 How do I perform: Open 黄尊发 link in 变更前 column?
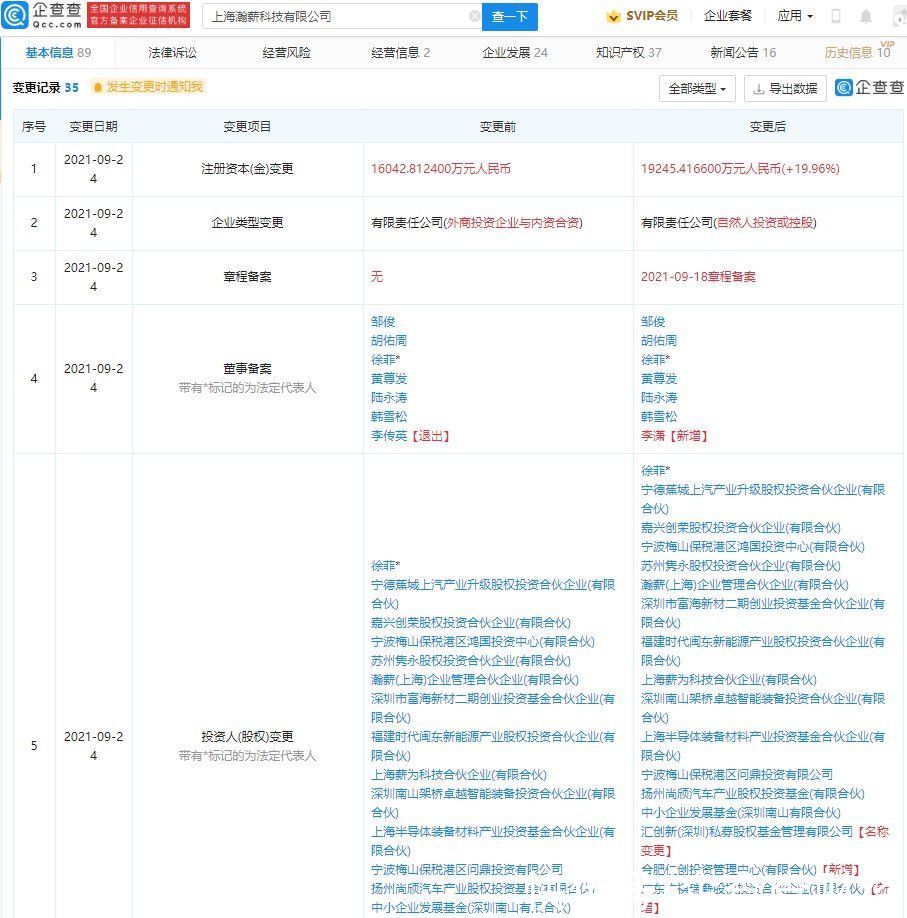point(389,379)
